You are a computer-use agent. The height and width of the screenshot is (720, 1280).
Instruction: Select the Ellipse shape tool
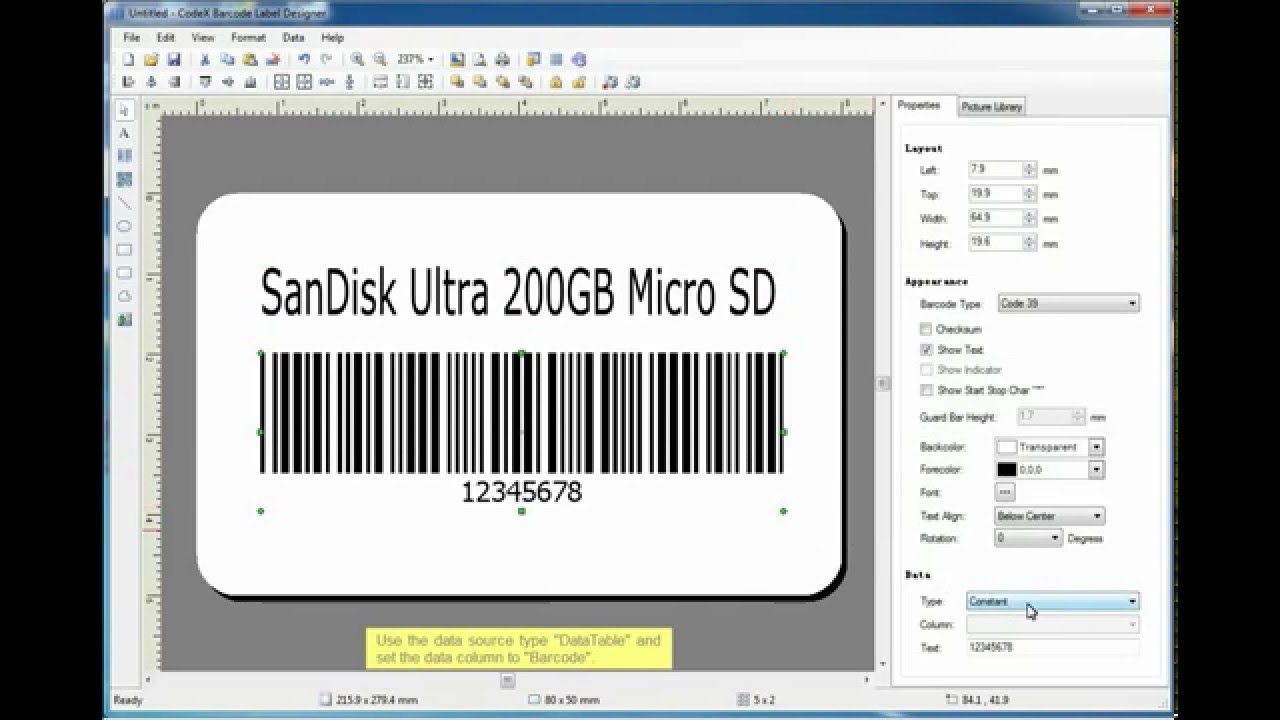coord(124,227)
